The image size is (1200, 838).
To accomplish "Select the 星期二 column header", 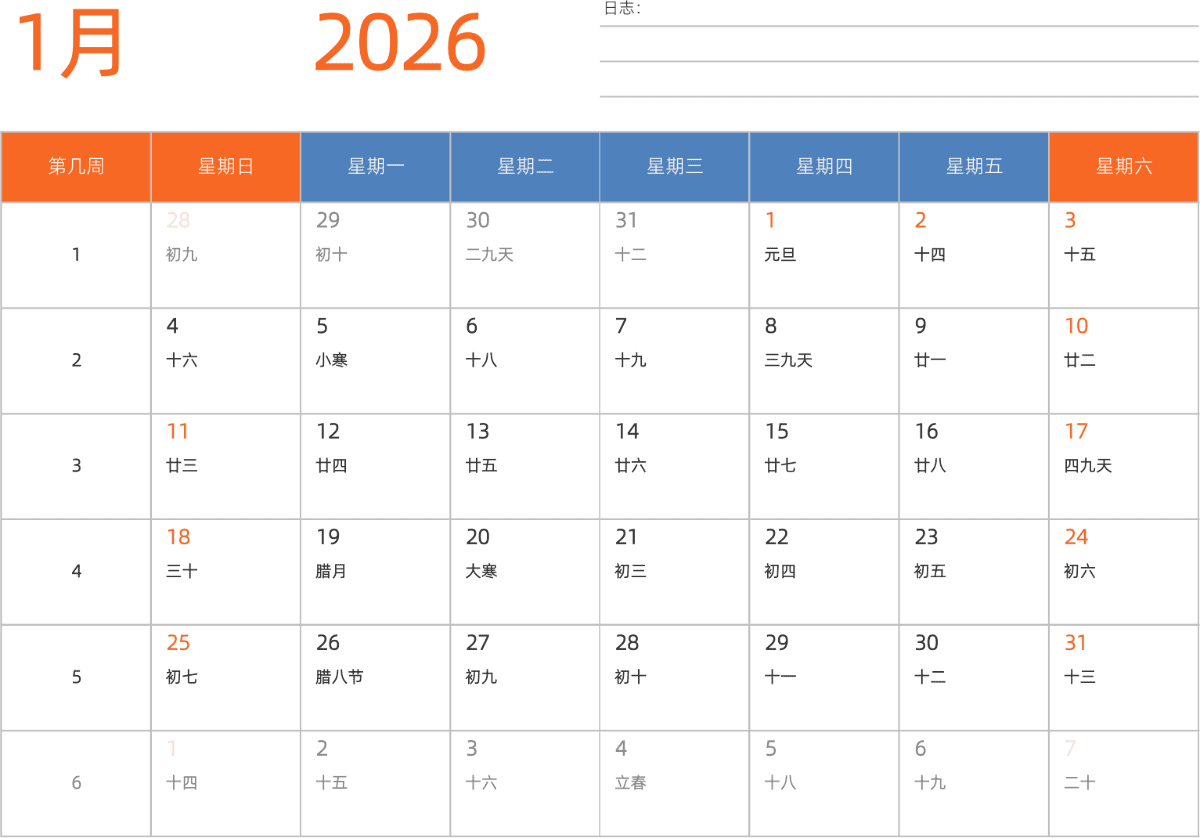I will (525, 167).
